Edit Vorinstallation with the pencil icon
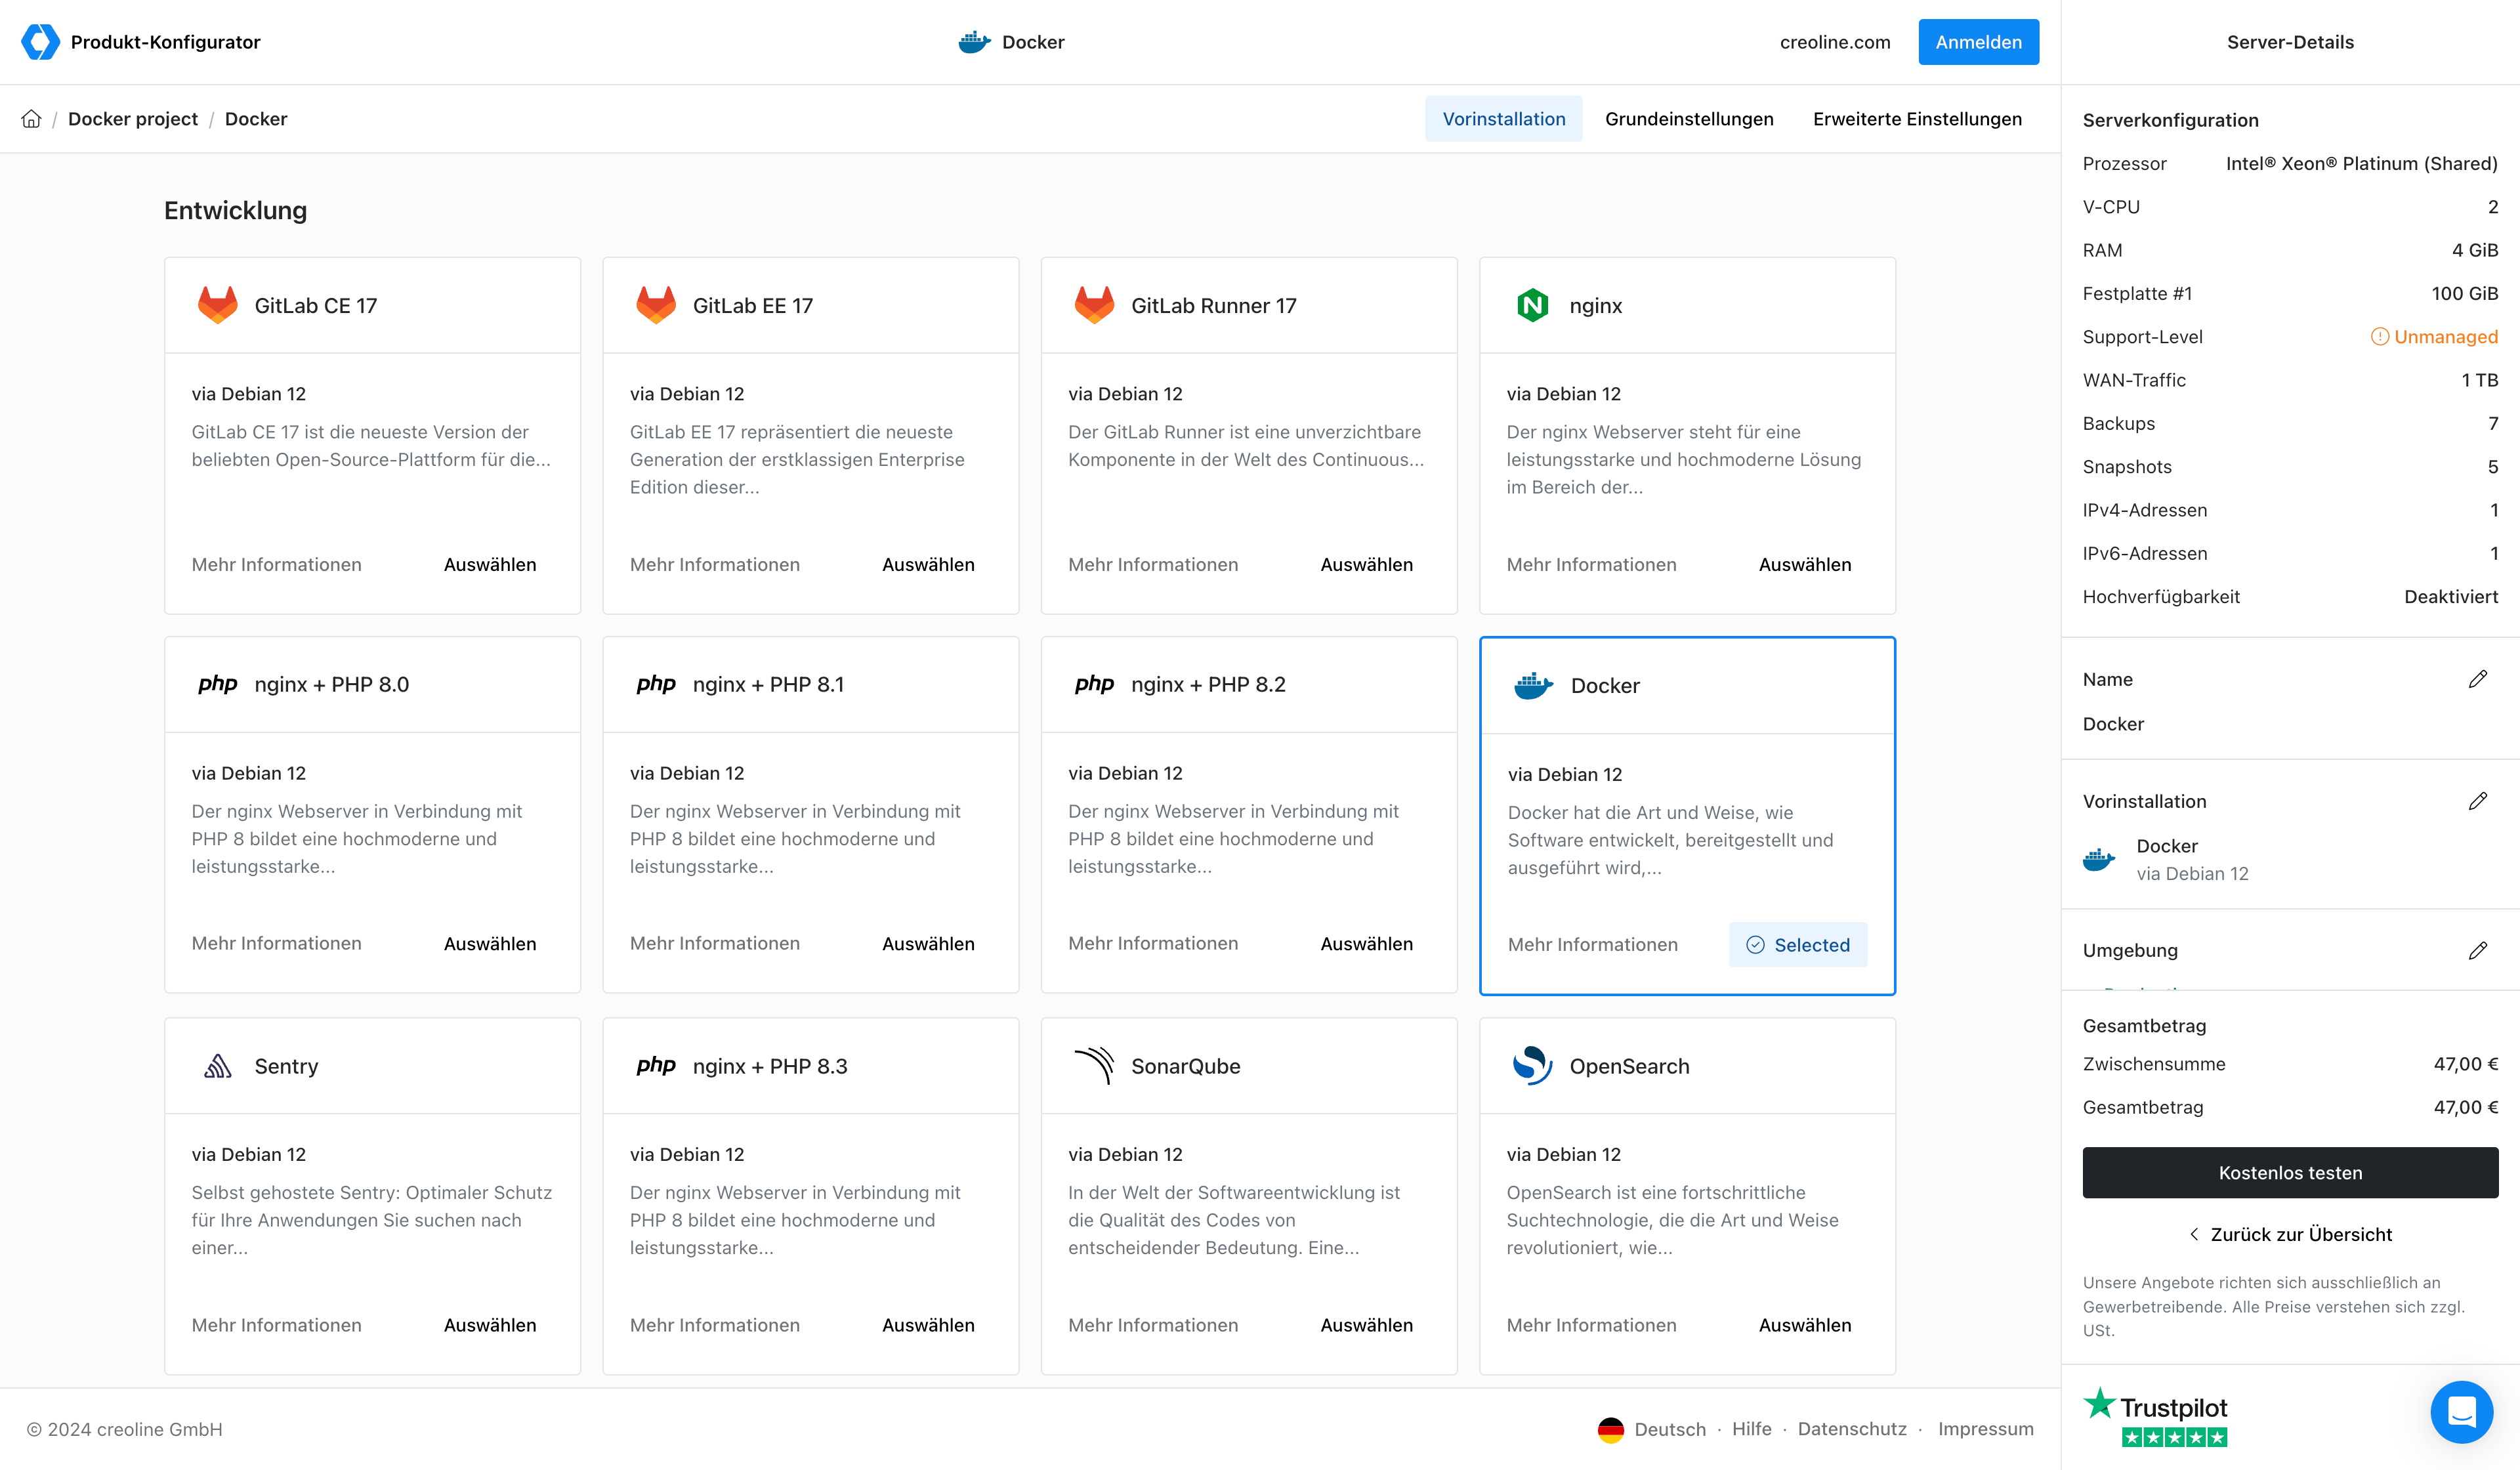The width and height of the screenshot is (2520, 1470). tap(2477, 802)
